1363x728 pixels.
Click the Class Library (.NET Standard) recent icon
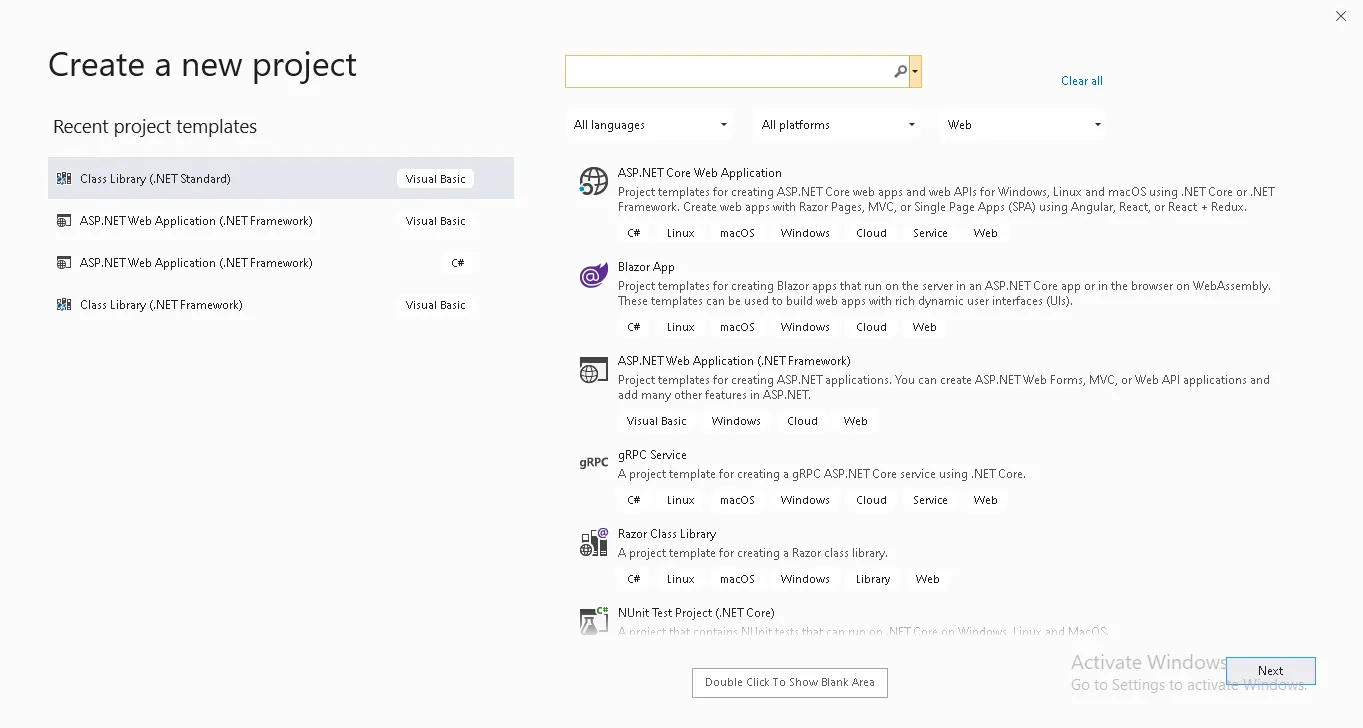(x=64, y=179)
